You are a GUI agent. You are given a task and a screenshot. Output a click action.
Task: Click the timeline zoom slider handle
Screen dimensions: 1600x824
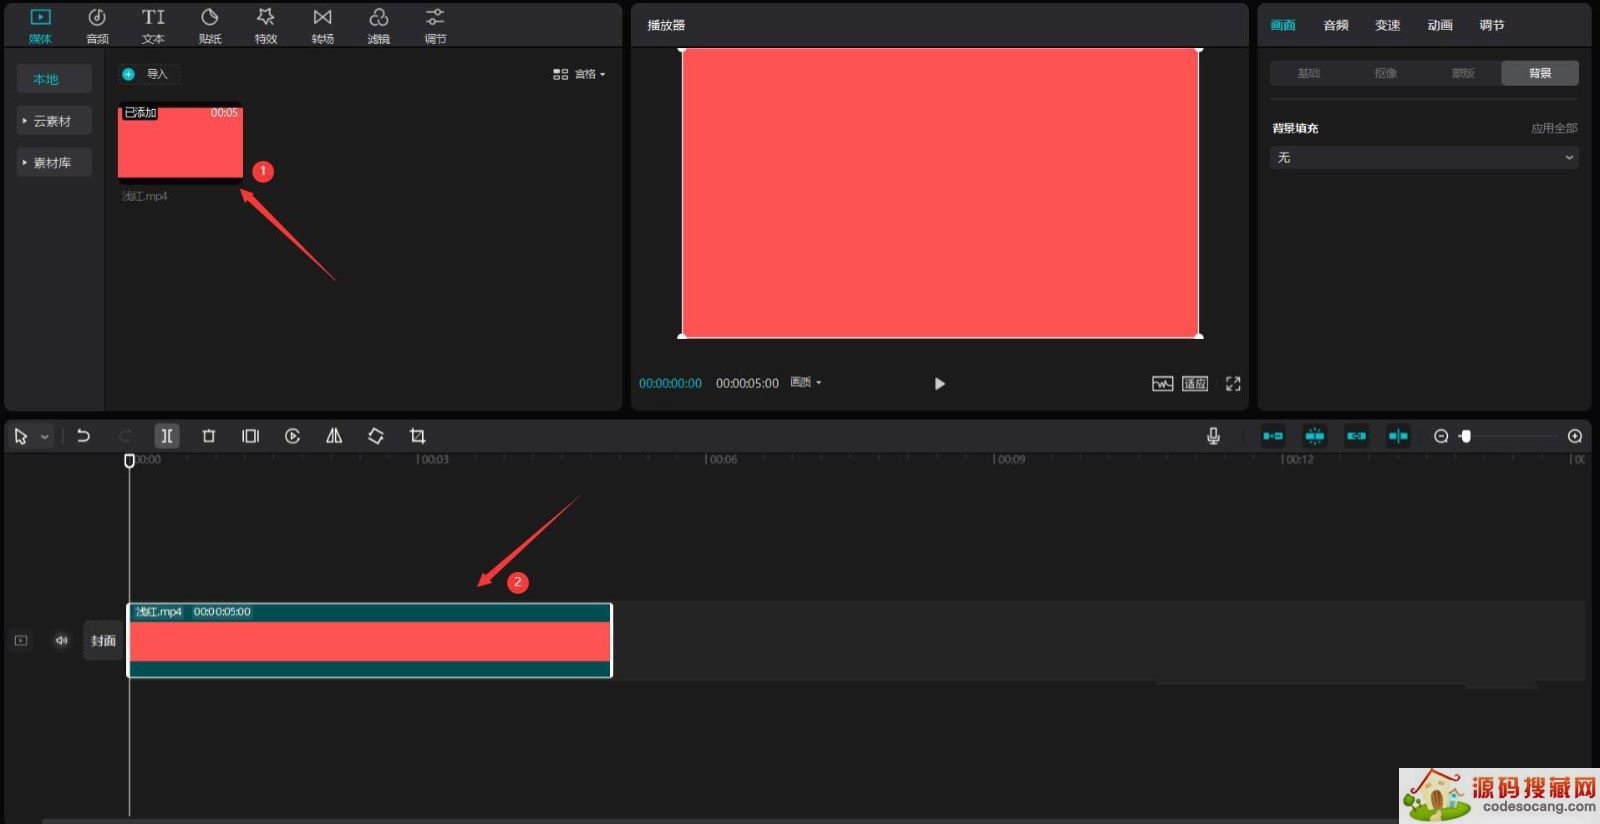pos(1465,436)
